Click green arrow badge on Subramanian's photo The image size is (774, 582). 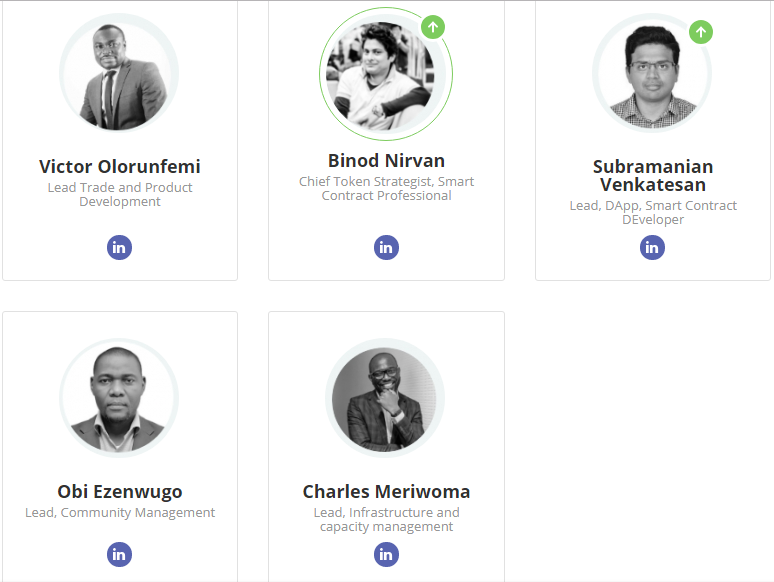pyautogui.click(x=701, y=32)
